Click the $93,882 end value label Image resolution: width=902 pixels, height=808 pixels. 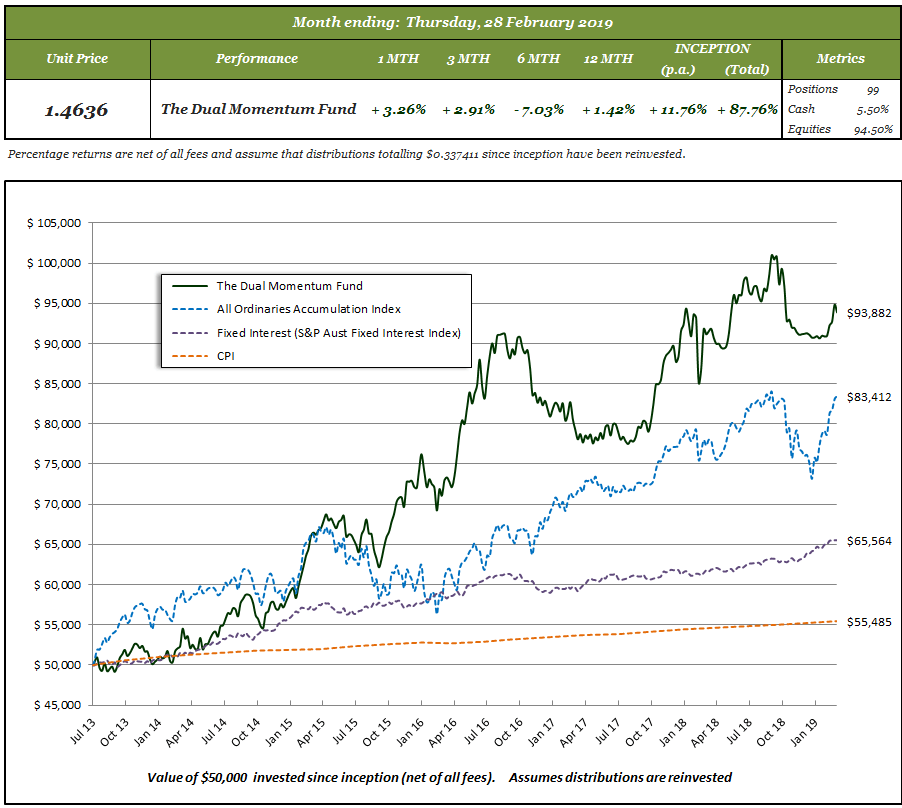tap(867, 313)
